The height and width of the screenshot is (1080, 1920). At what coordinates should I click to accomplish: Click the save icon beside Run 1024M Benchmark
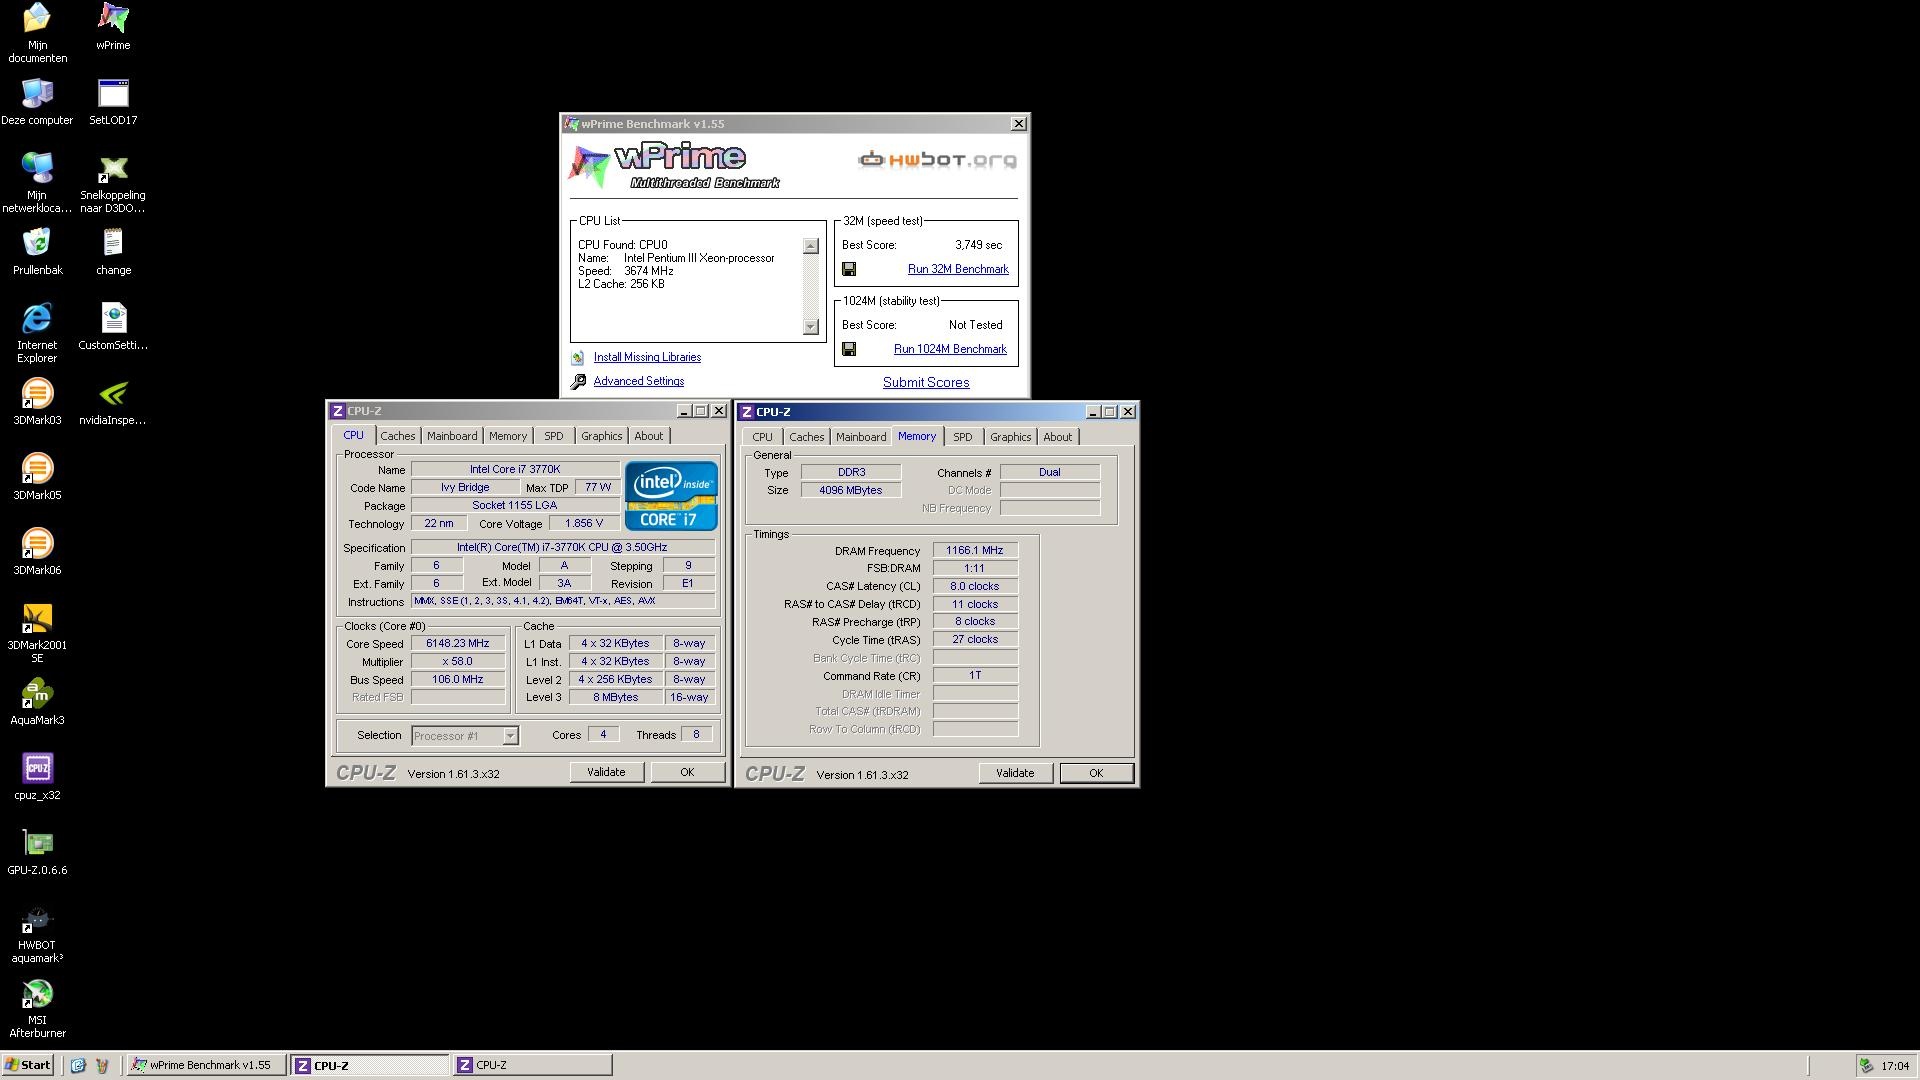849,349
